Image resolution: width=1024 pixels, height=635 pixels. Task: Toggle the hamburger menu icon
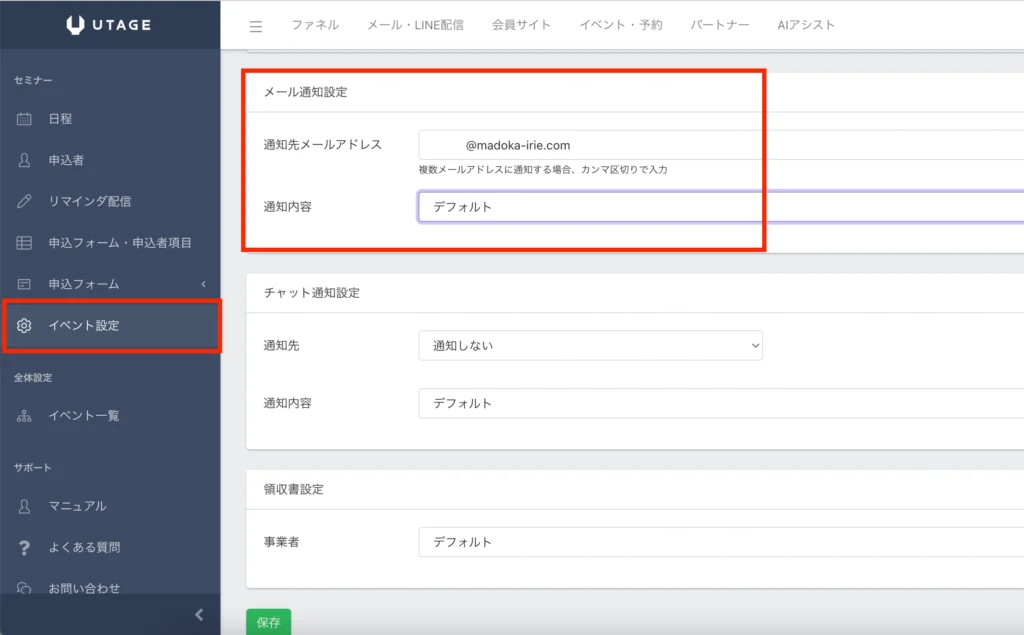tap(256, 26)
